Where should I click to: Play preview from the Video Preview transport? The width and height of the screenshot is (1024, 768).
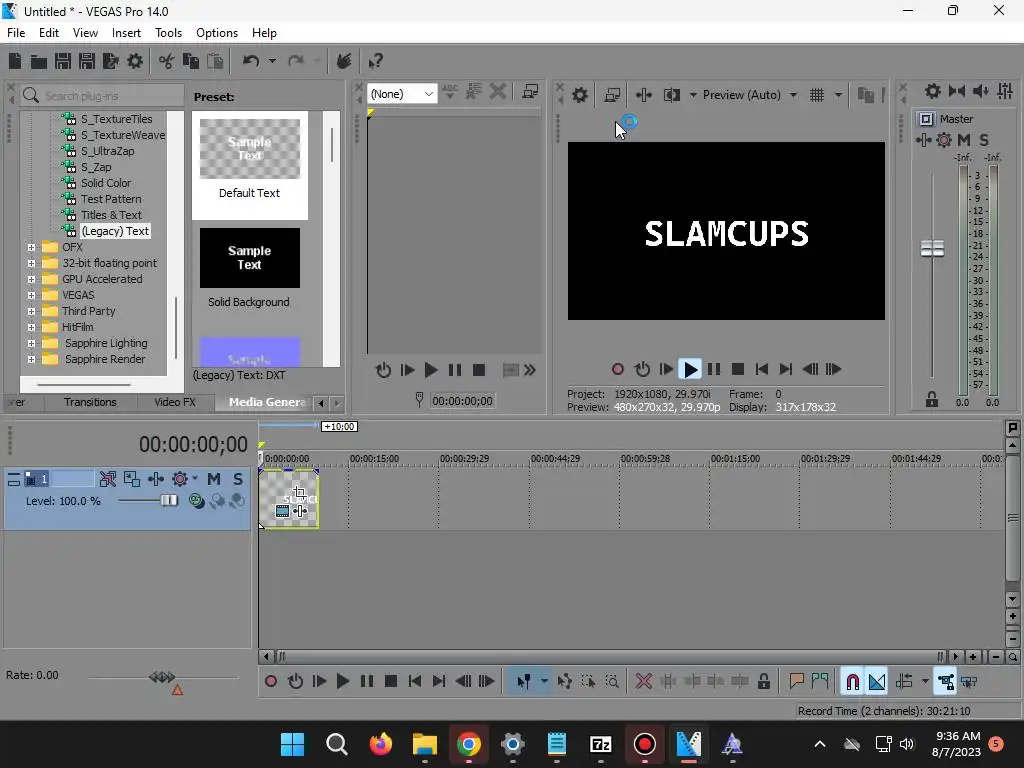(690, 370)
